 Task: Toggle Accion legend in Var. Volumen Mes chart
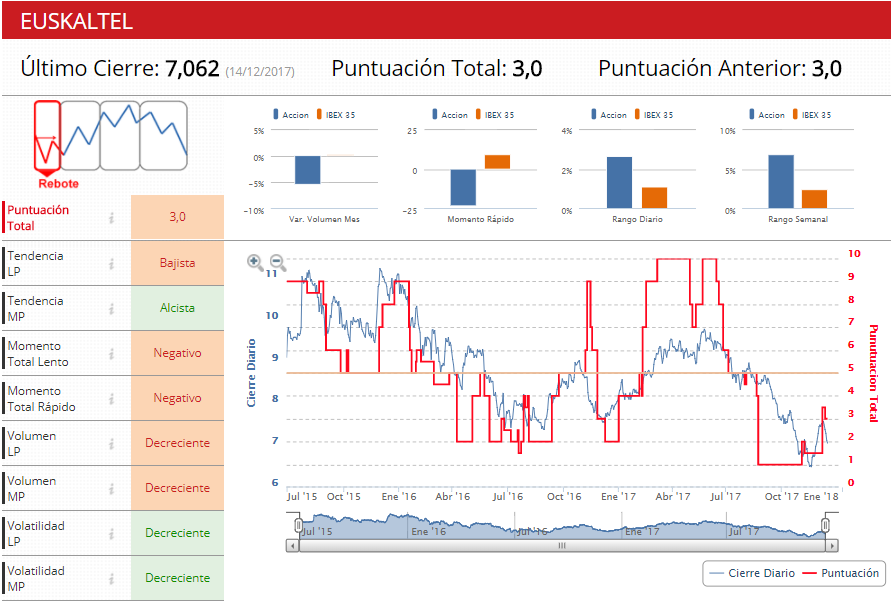tap(291, 115)
